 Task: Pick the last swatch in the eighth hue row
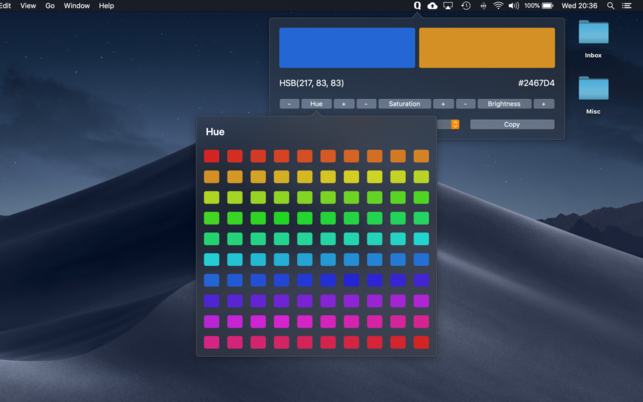tap(421, 301)
